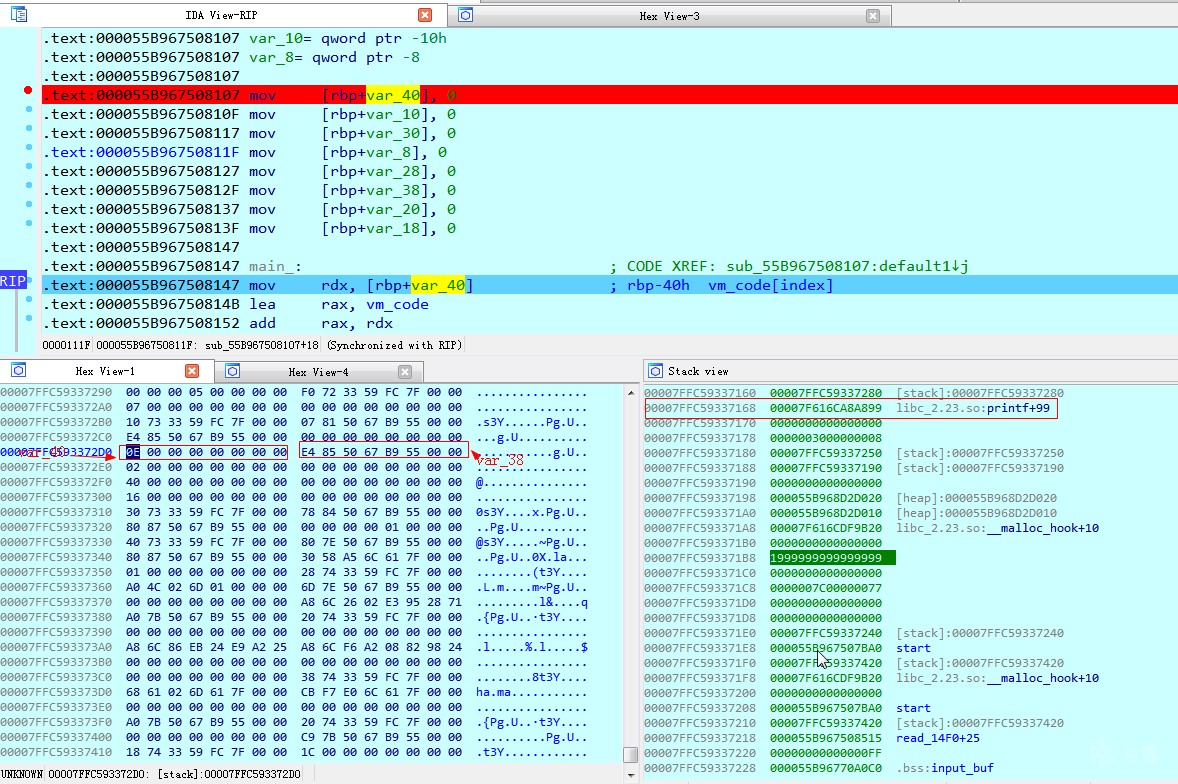Select the IDA View-RIP tab
This screenshot has width=1178, height=784.
[222, 15]
